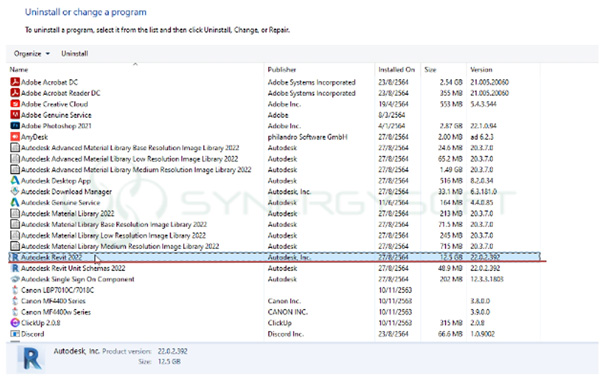600x378 pixels.
Task: Click publisher Discord Inc. cell
Action: [285, 334]
